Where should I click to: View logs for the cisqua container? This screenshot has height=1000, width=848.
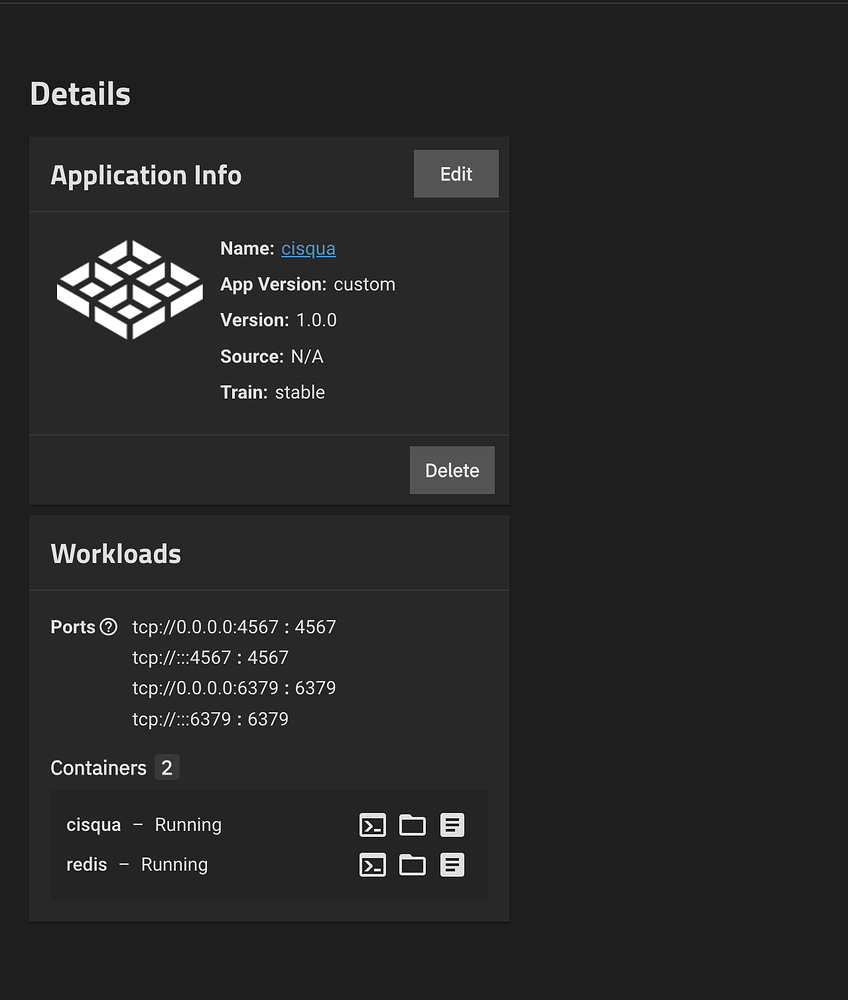(x=452, y=825)
